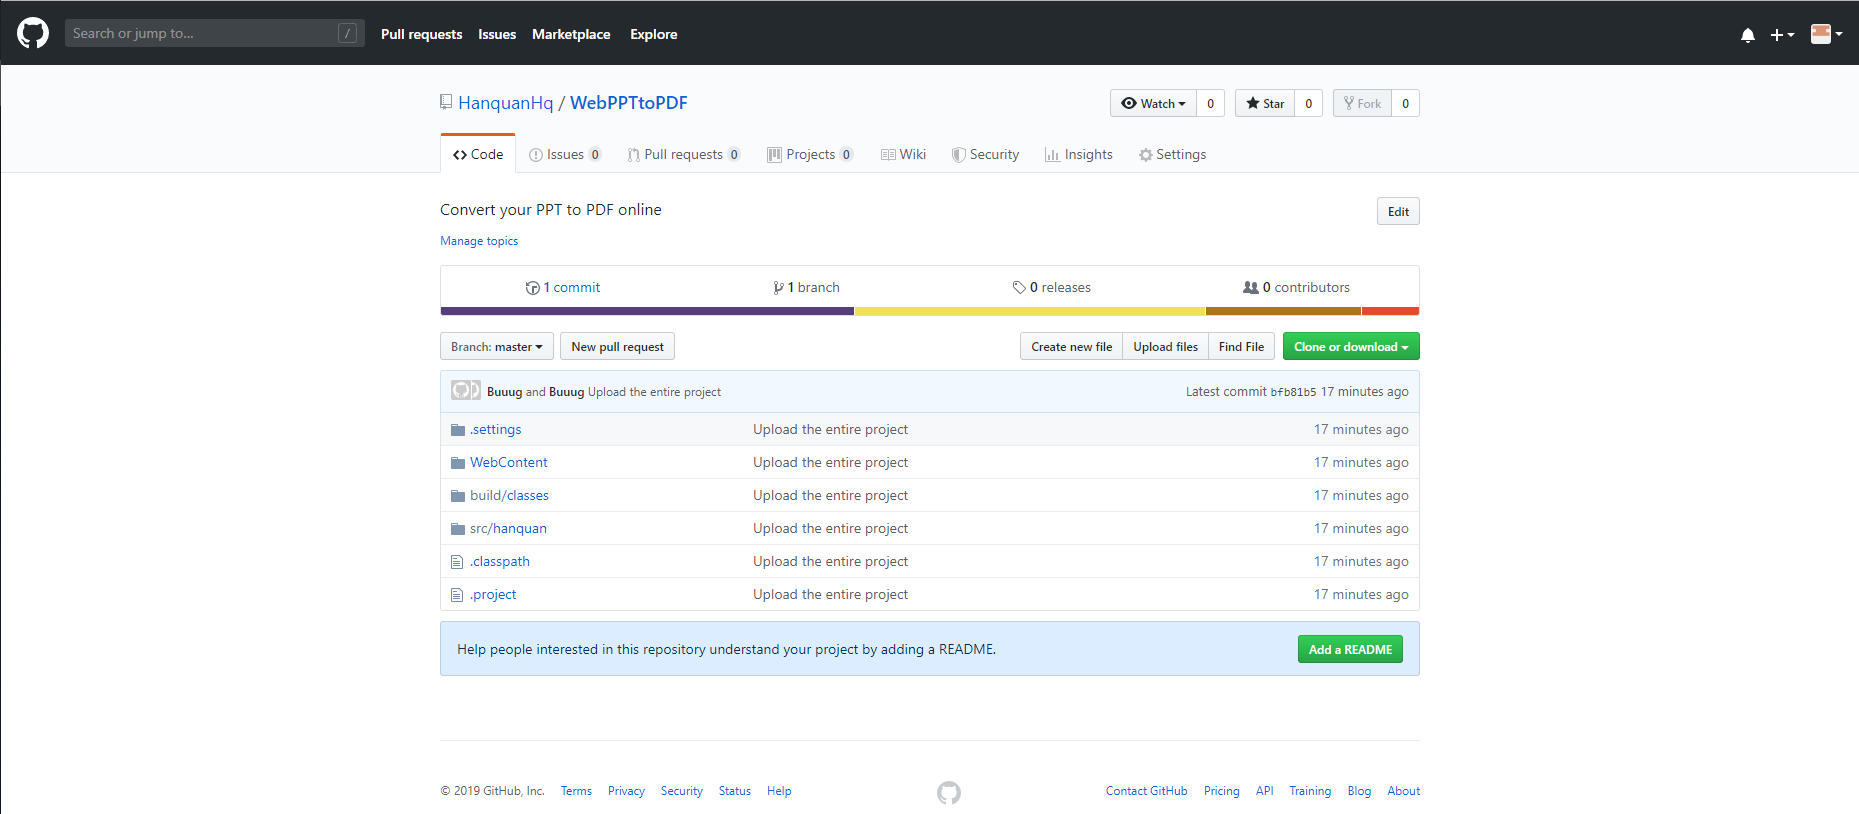Viewport: 1859px width, 814px height.
Task: Click the folder icon for .settings
Action: click(458, 430)
